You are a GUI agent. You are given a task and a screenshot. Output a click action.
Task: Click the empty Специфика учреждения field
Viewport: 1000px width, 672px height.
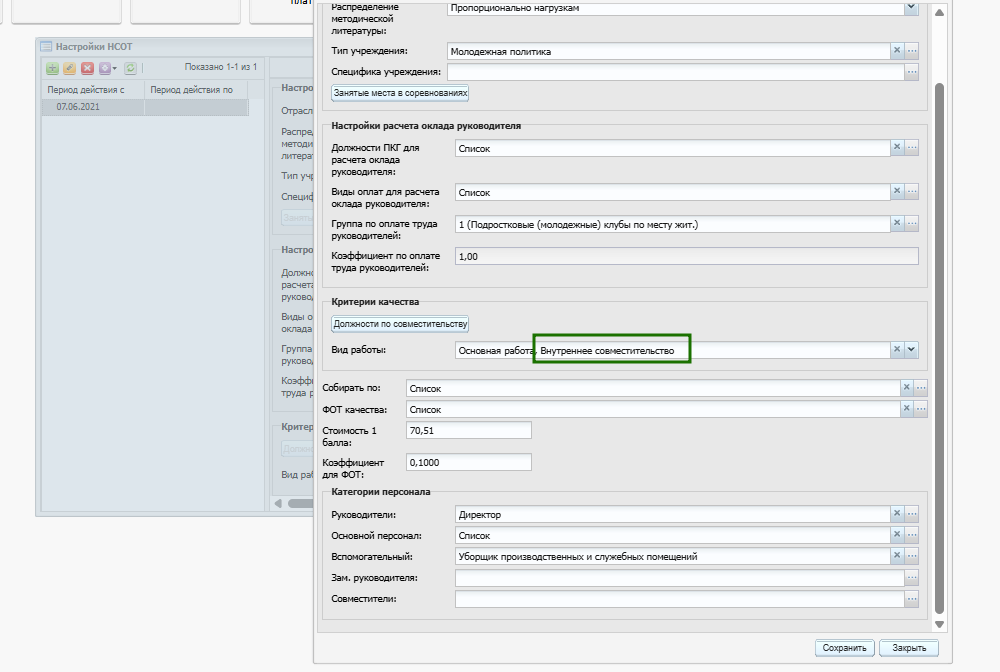coord(676,72)
